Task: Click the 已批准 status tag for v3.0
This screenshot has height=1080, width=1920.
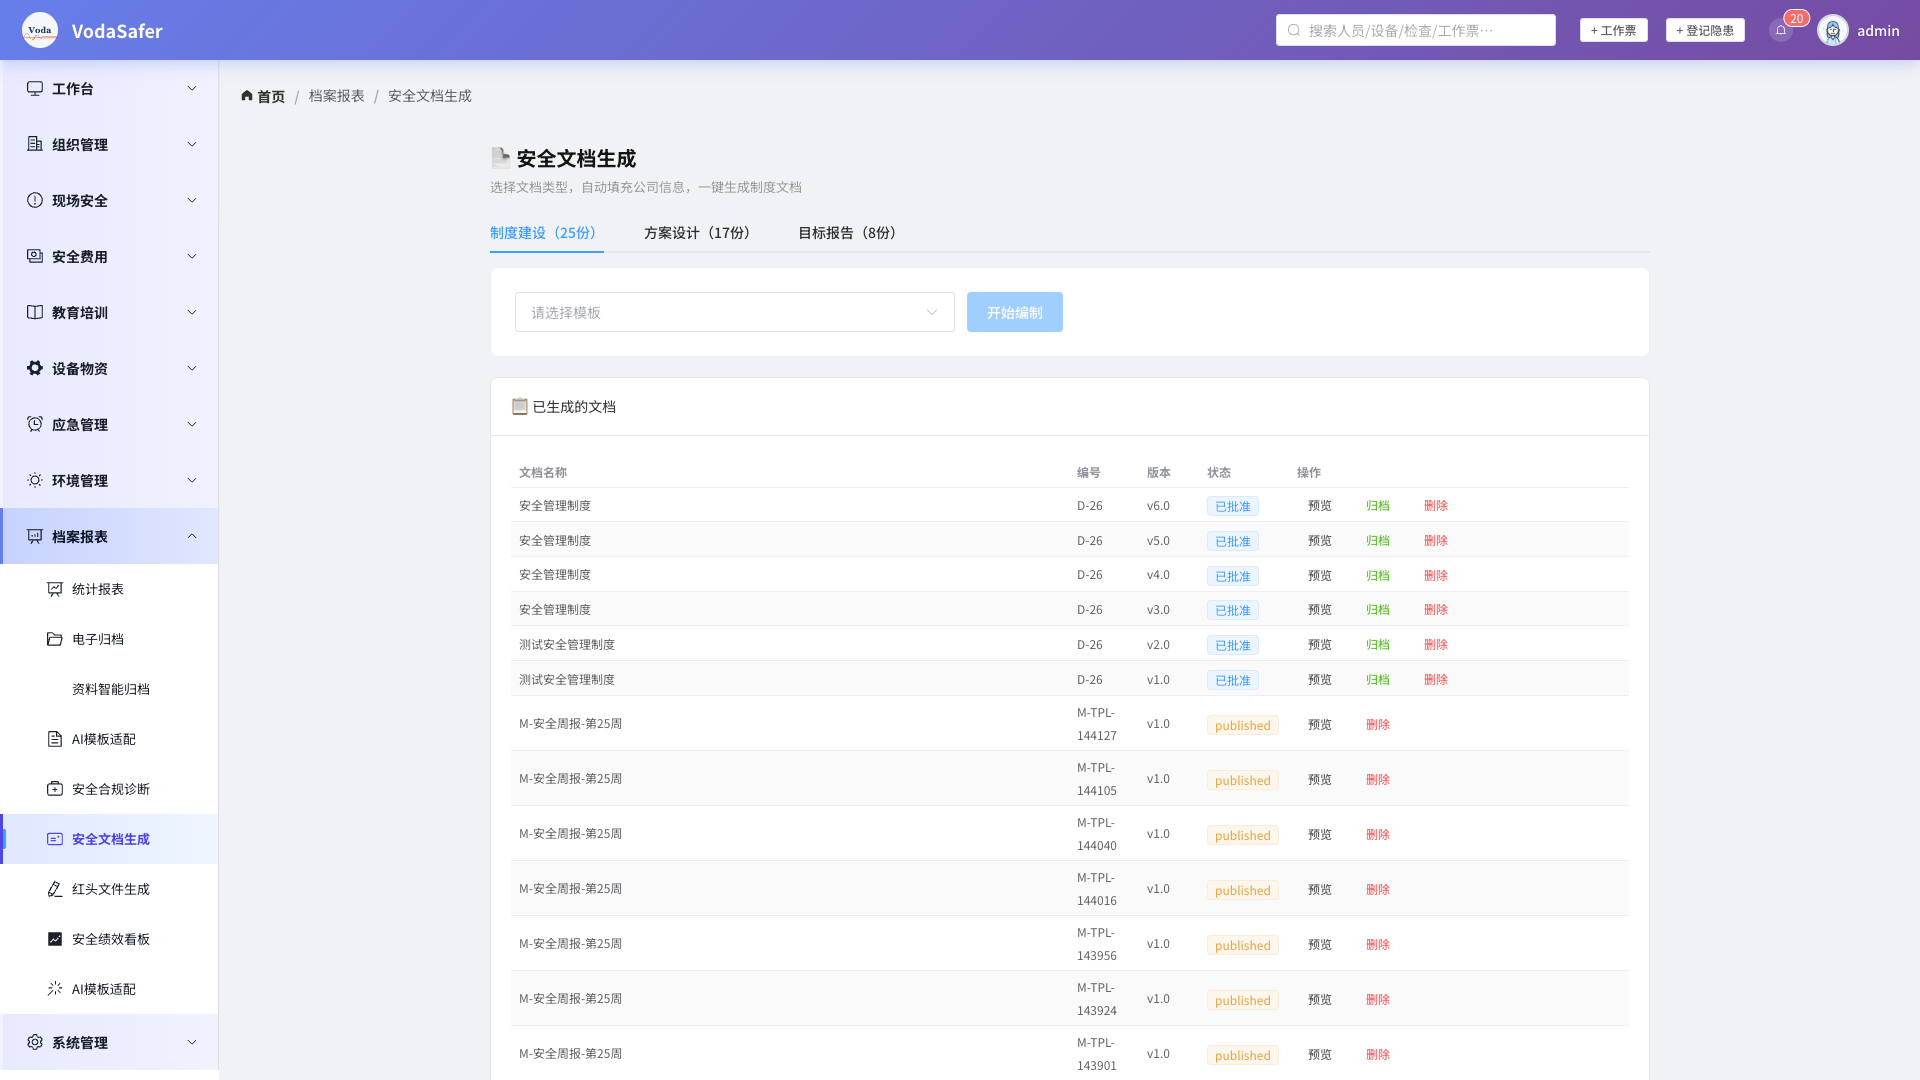Action: tap(1232, 610)
